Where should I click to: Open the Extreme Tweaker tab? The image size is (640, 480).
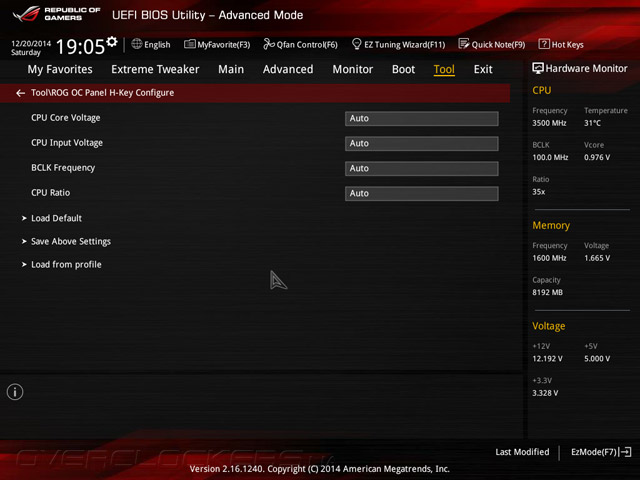155,69
